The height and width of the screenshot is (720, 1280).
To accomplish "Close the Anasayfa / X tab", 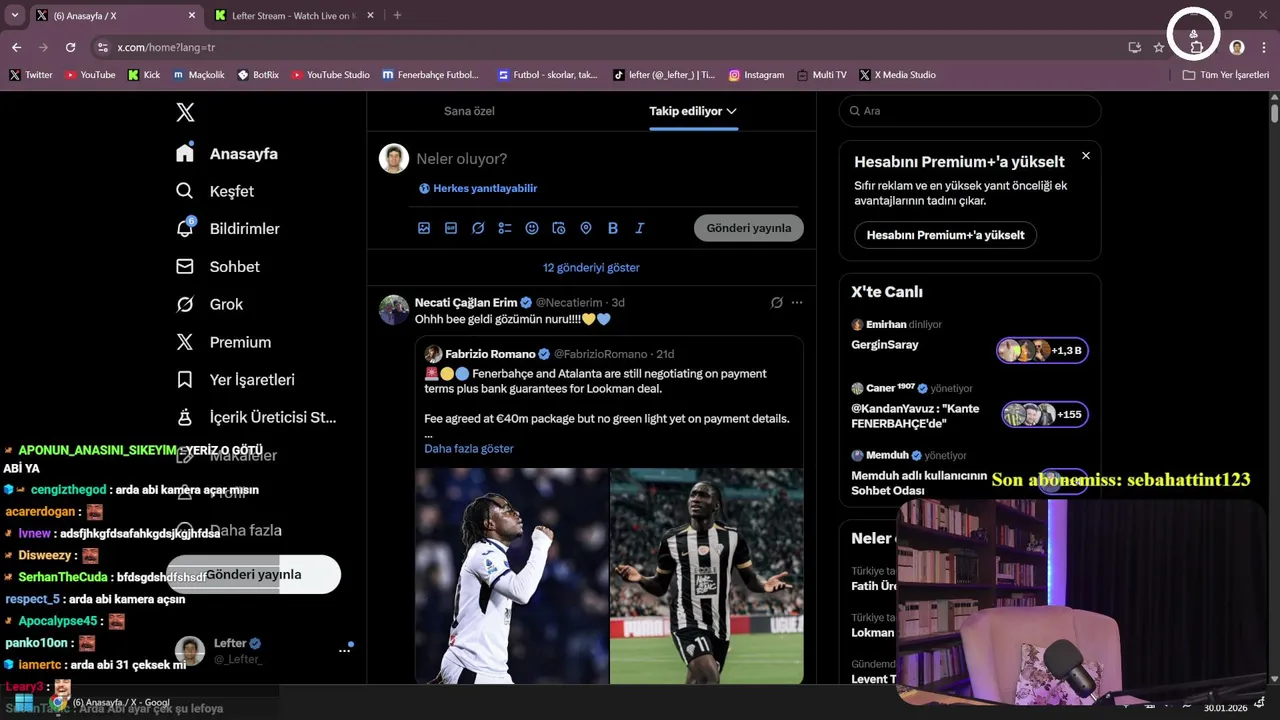I will (192, 16).
